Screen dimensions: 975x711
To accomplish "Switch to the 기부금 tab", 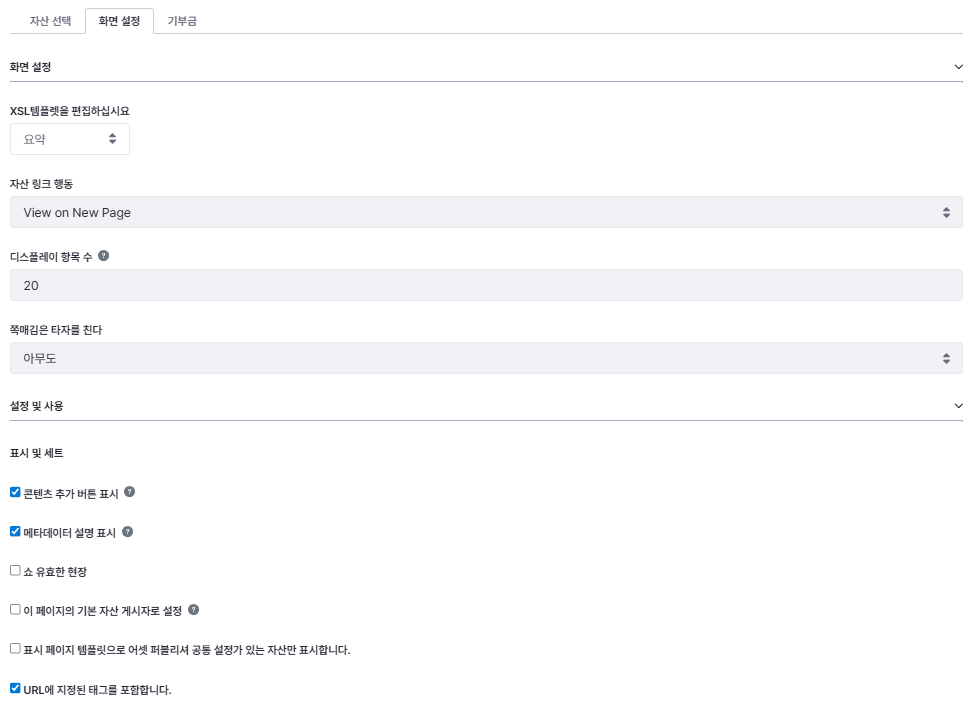I will coord(182,20).
